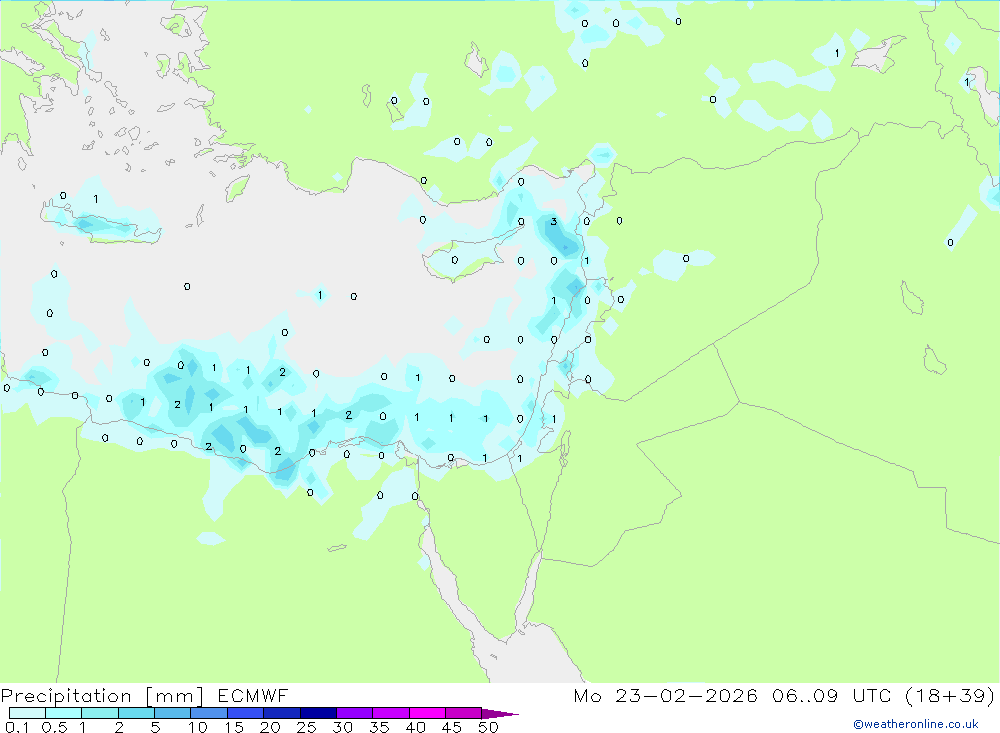Select the '40' legend scale label
Screen dimensions: 1000x733
(x=416, y=727)
